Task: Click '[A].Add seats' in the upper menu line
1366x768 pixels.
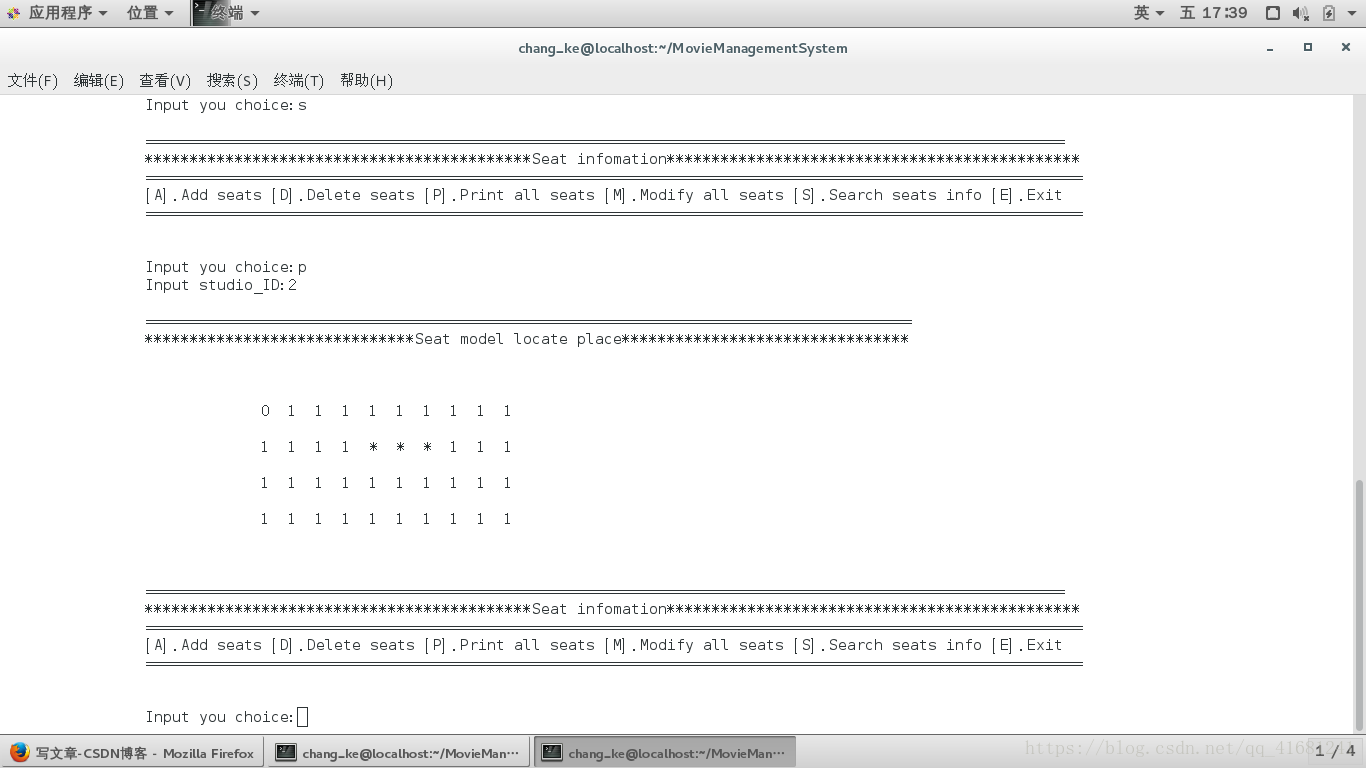Action: click(203, 195)
